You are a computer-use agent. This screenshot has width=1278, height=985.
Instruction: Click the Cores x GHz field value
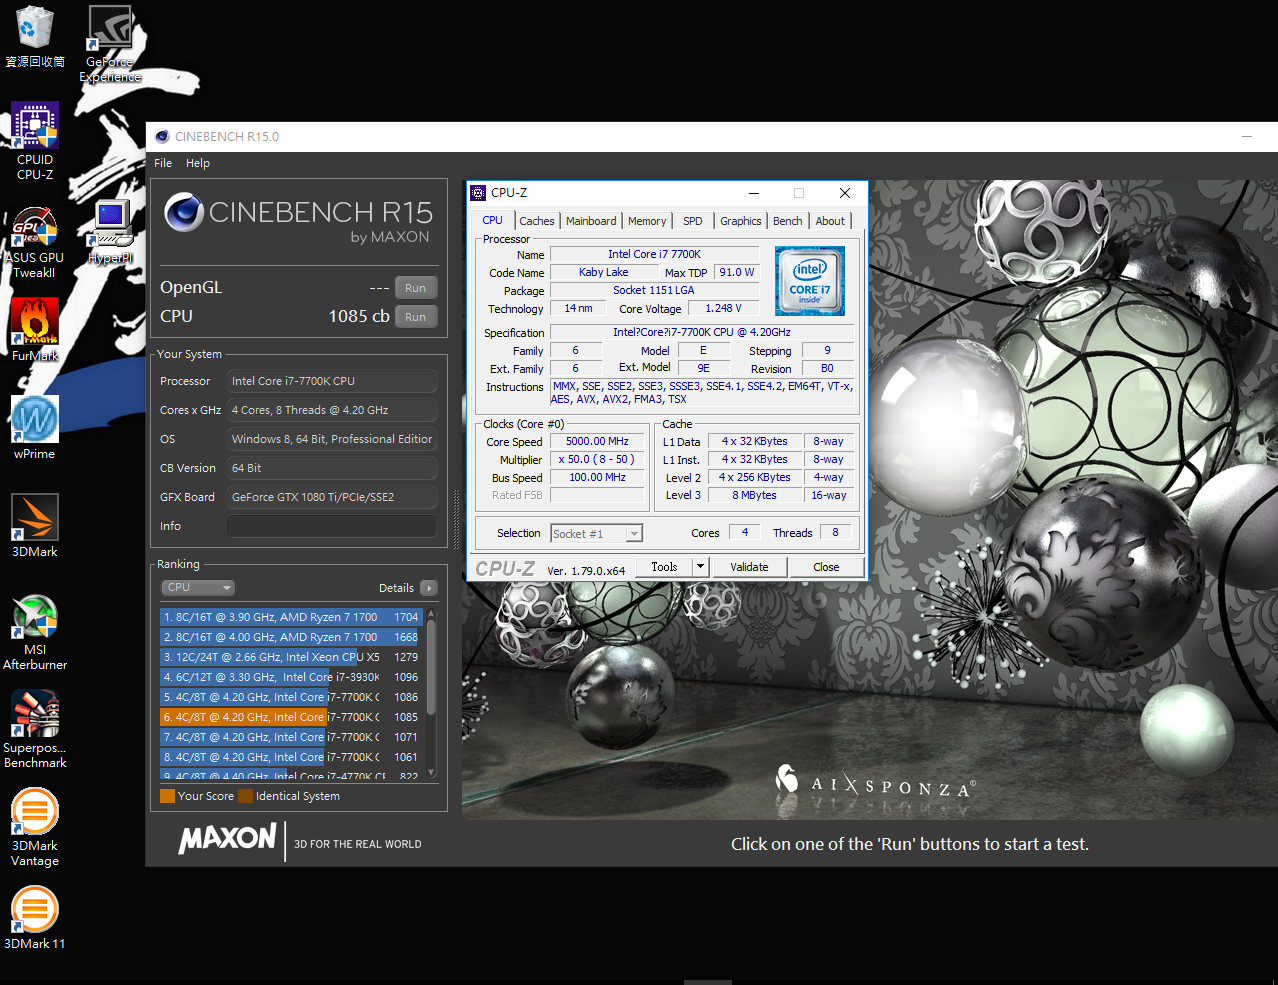coord(332,410)
